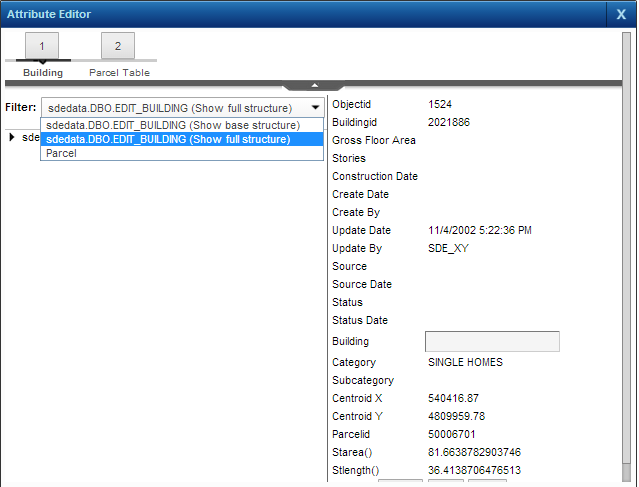Click the SINGLE HOMES category value
The image size is (639, 487).
[x=465, y=362]
